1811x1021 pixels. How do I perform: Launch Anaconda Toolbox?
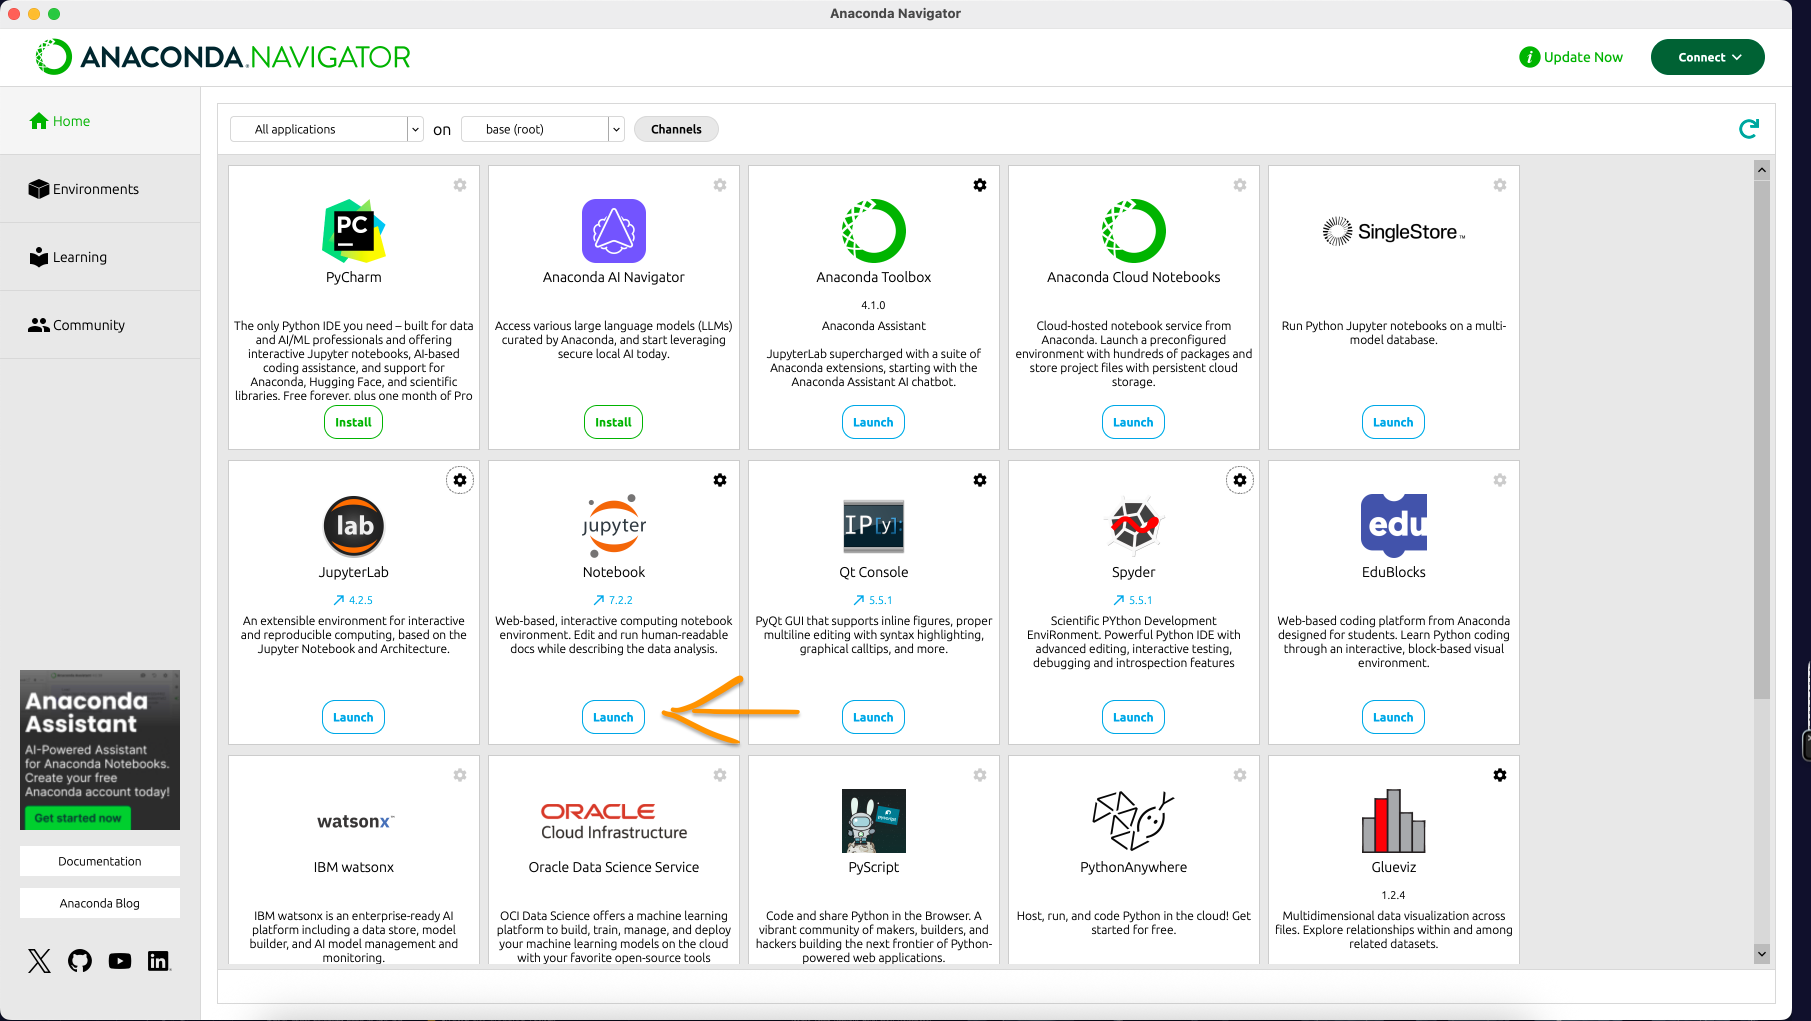click(873, 422)
